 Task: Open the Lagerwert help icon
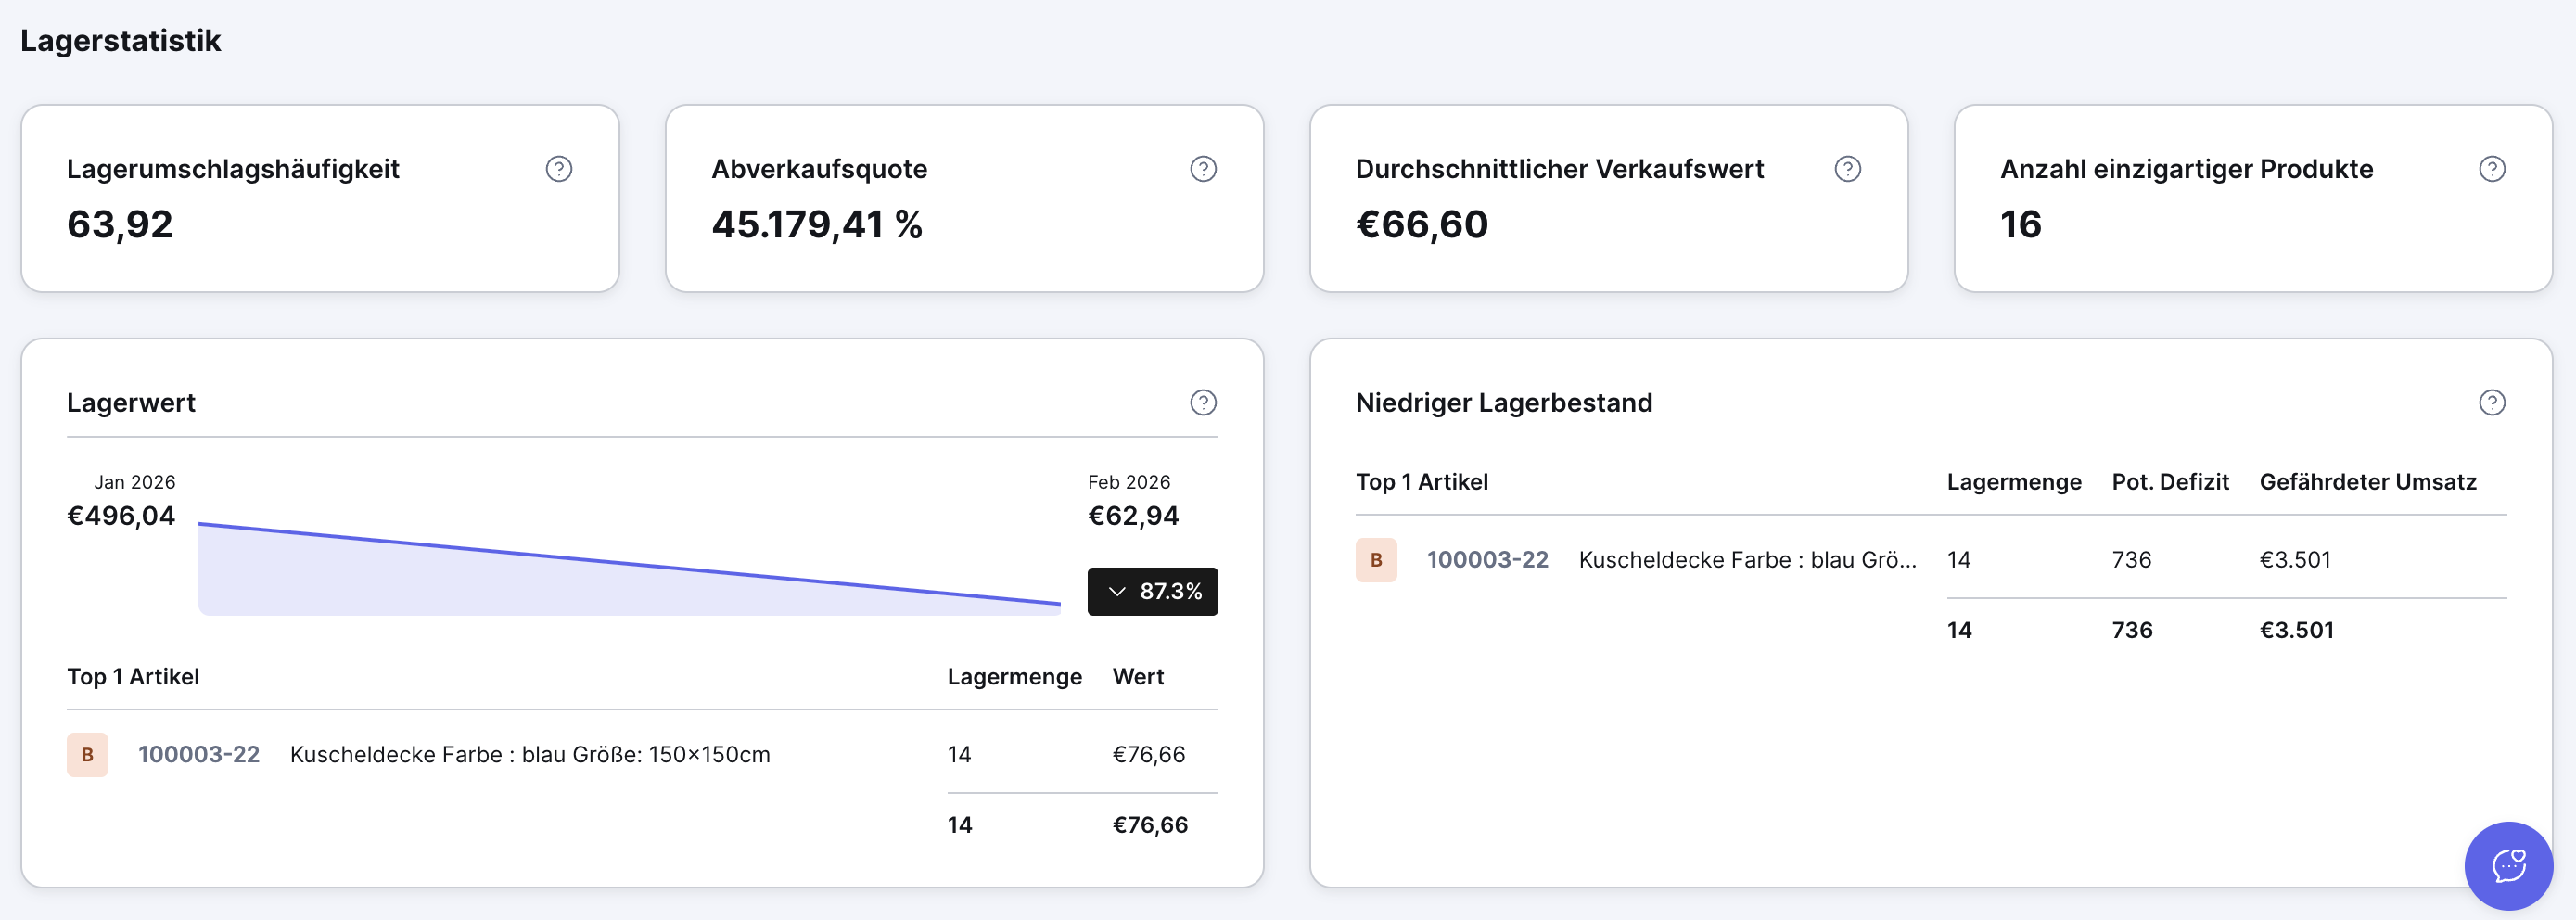tap(1204, 402)
